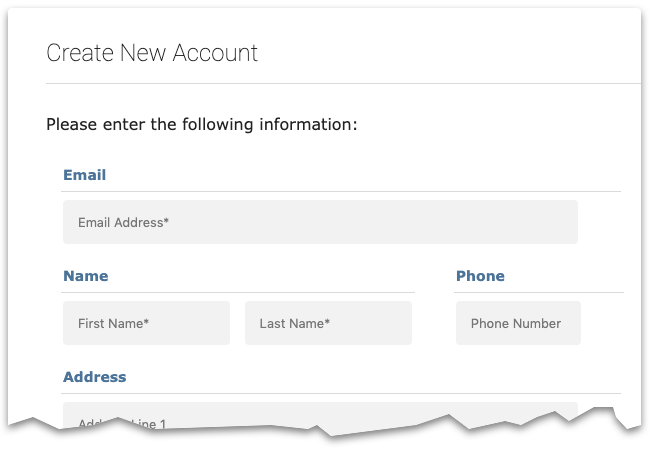Screen dimensions: 649x453
Task: Select the Last Name input field
Action: (328, 323)
